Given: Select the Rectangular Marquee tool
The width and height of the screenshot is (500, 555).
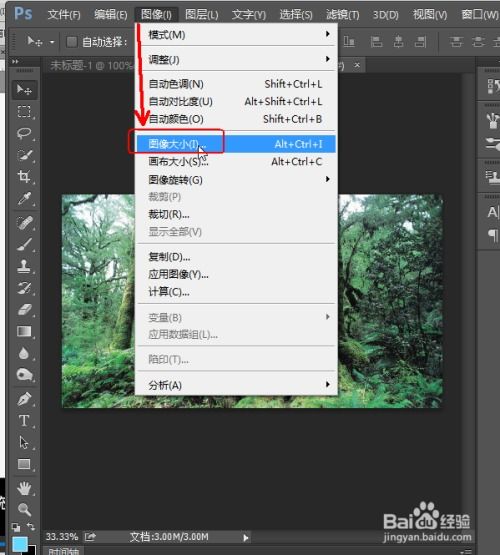Looking at the screenshot, I should pyautogui.click(x=24, y=111).
